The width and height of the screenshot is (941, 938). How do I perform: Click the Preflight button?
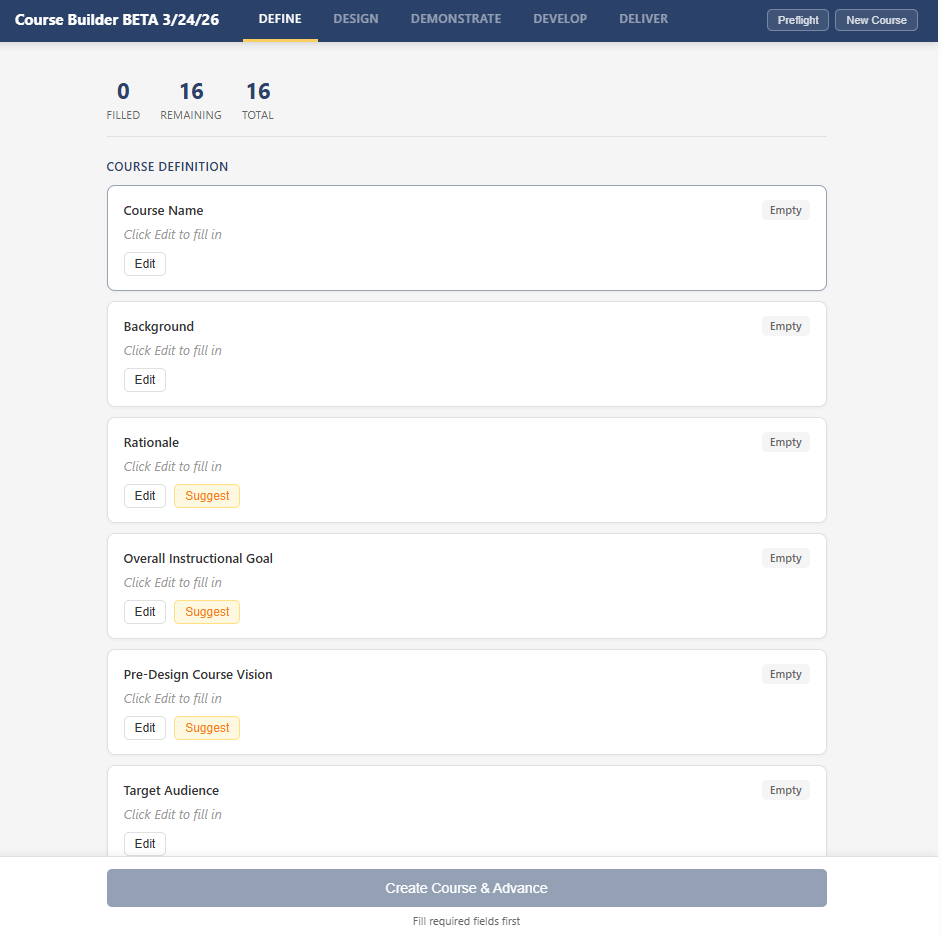pyautogui.click(x=797, y=20)
